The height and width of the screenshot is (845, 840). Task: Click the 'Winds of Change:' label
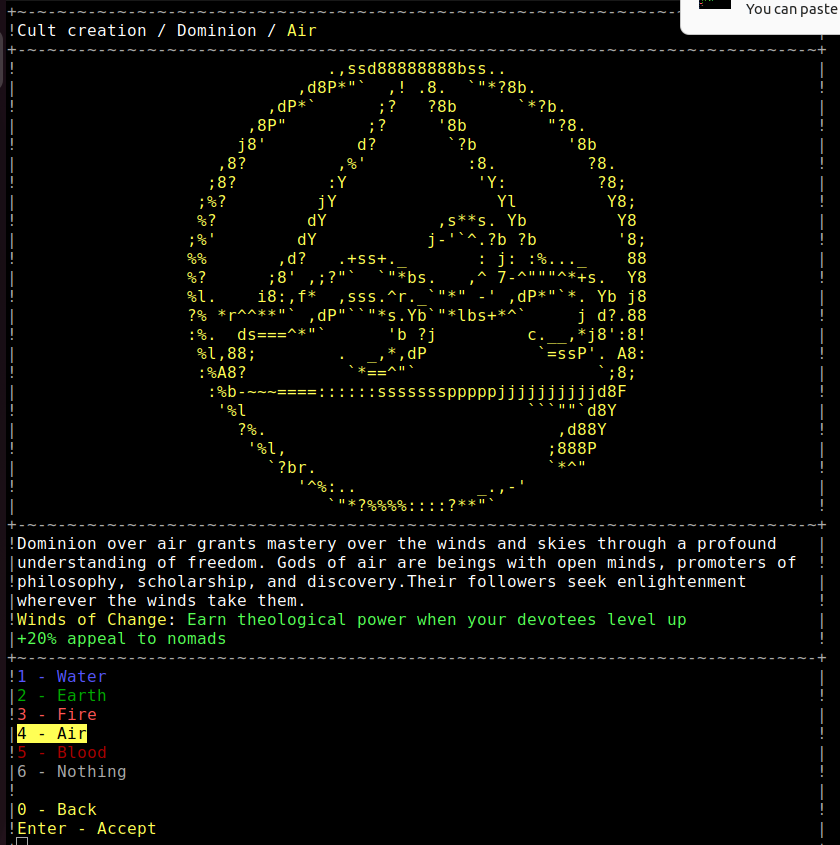(x=96, y=620)
